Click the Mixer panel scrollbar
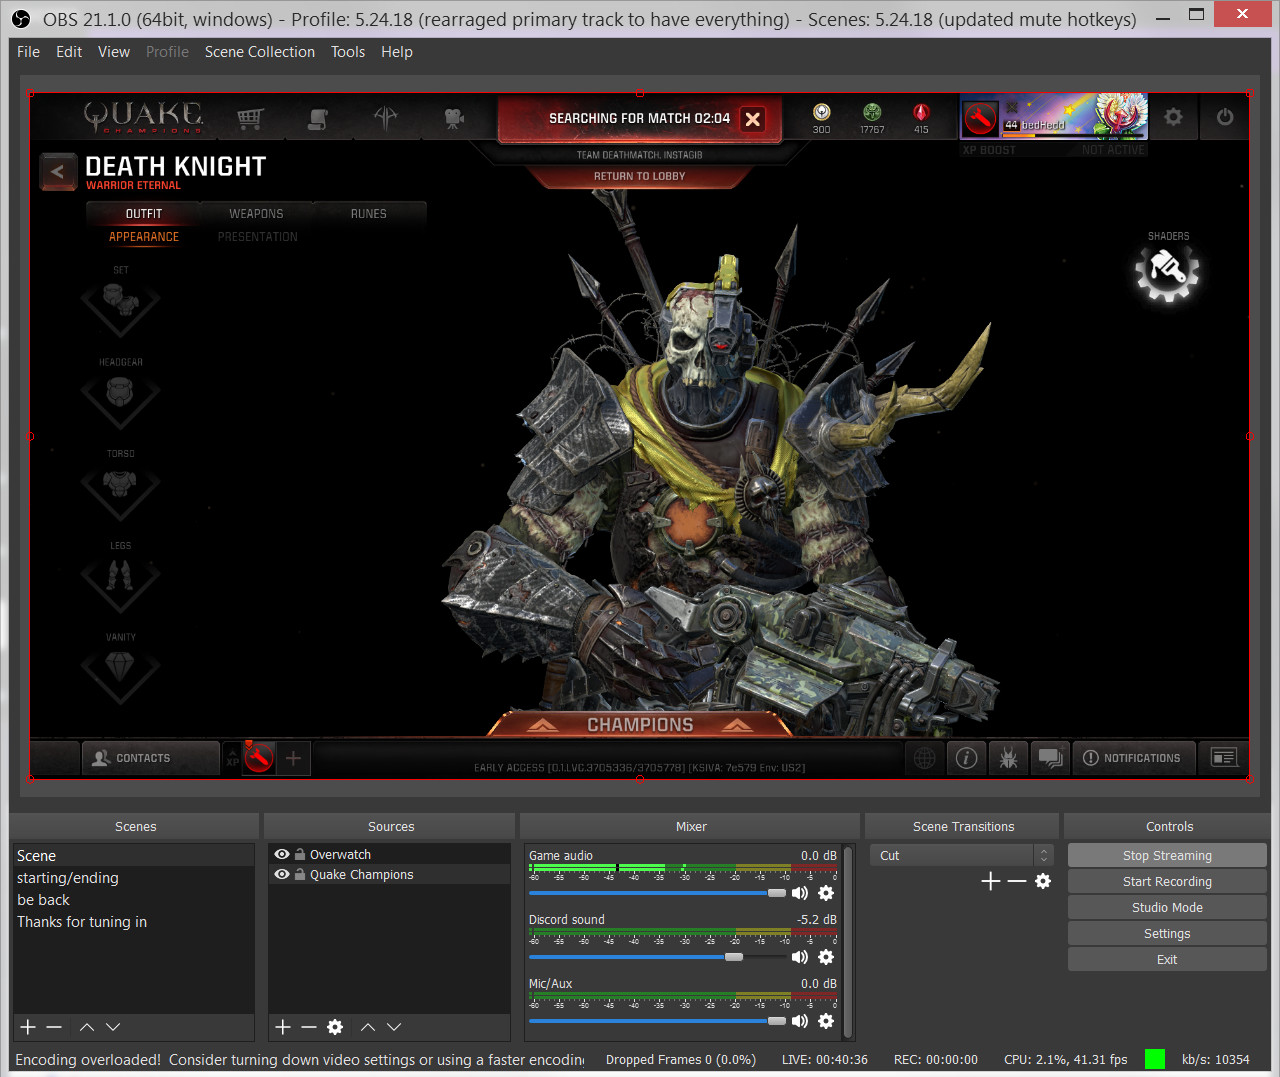 849,941
